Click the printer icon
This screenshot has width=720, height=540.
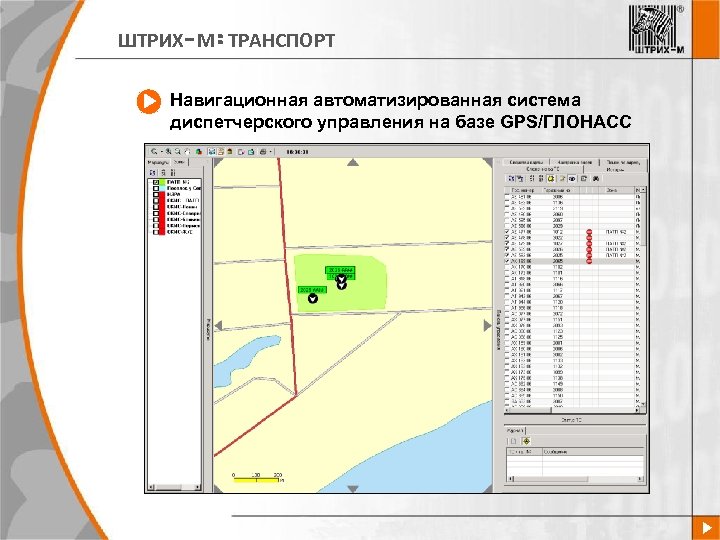click(263, 152)
